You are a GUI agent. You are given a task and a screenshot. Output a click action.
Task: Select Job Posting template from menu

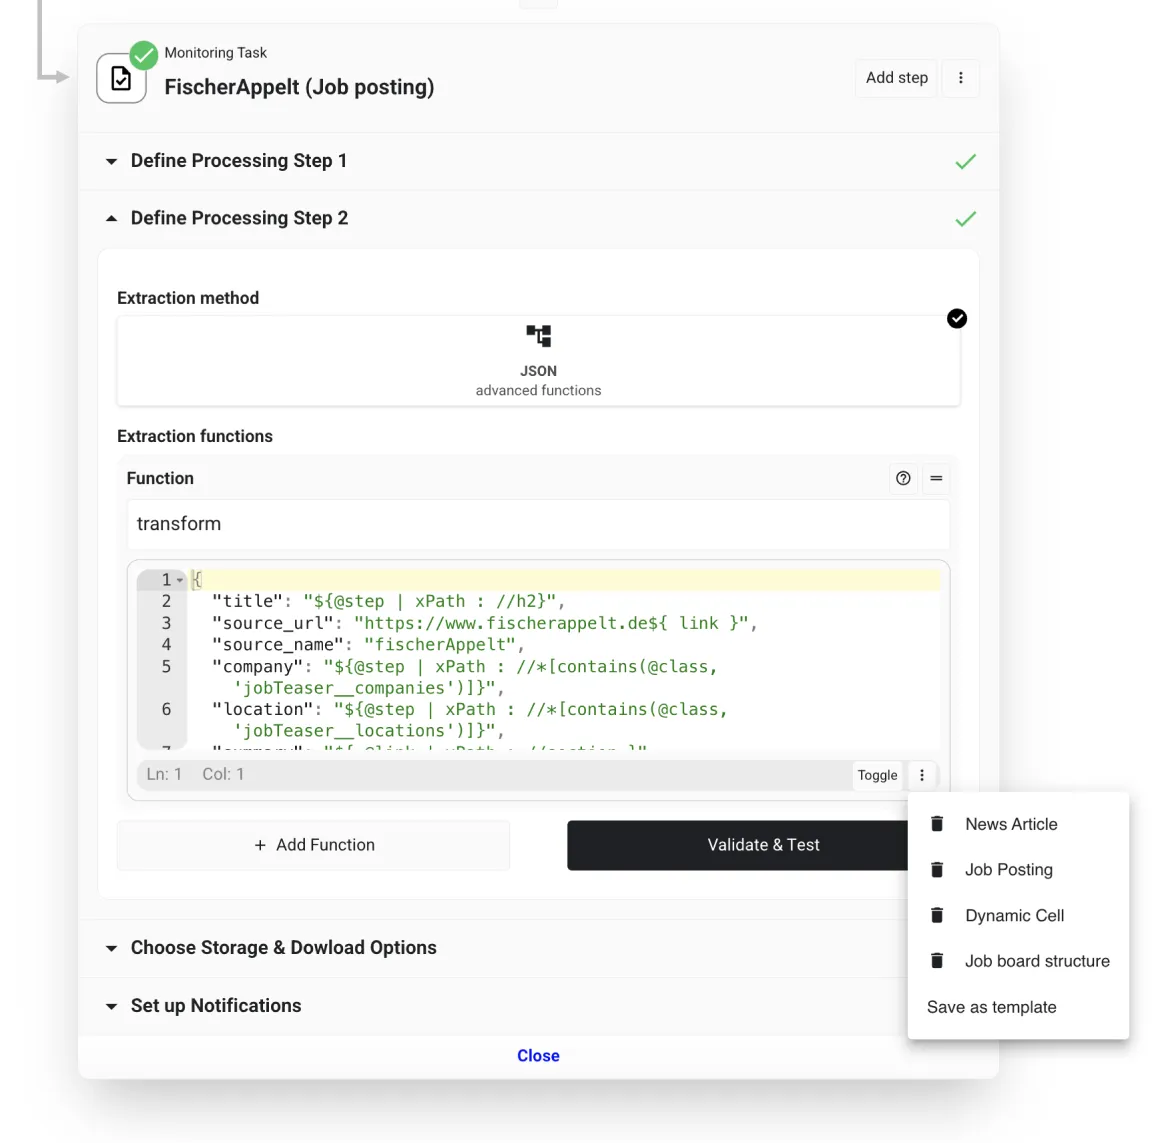pyautogui.click(x=1008, y=870)
